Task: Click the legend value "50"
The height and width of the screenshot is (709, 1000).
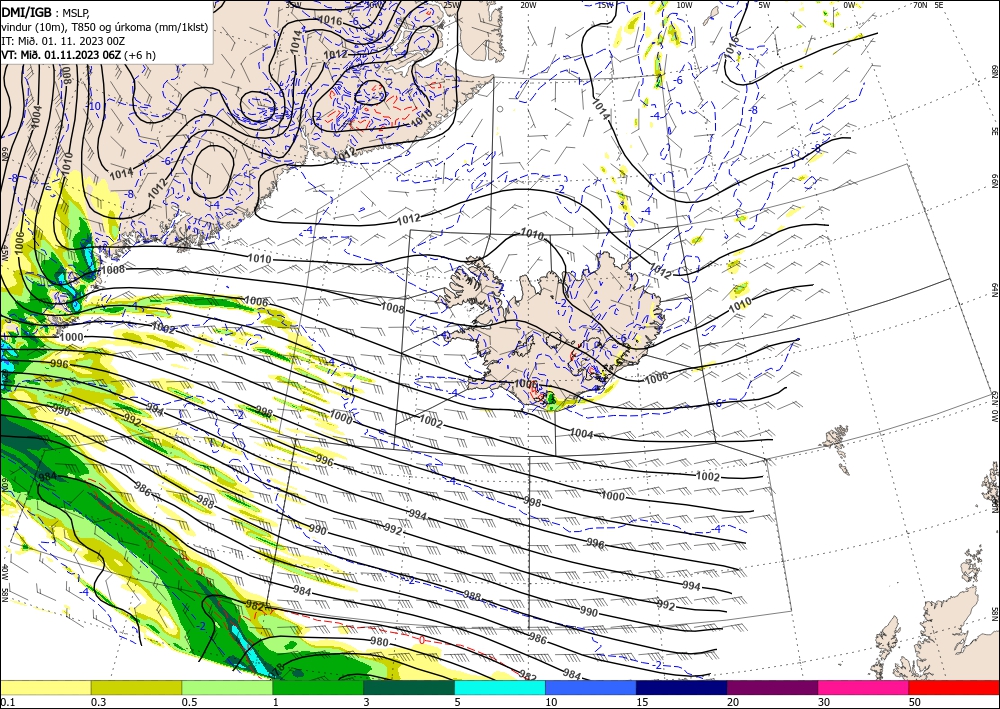Action: [x=915, y=702]
